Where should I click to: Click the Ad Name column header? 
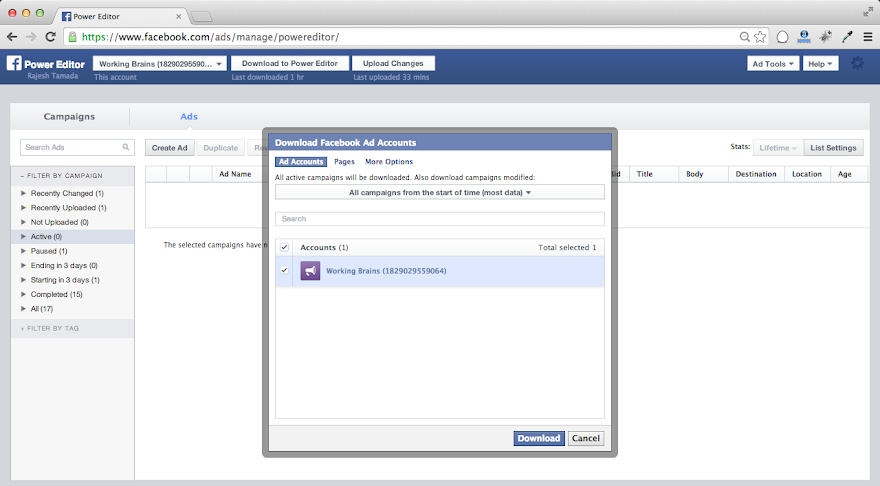pos(235,174)
